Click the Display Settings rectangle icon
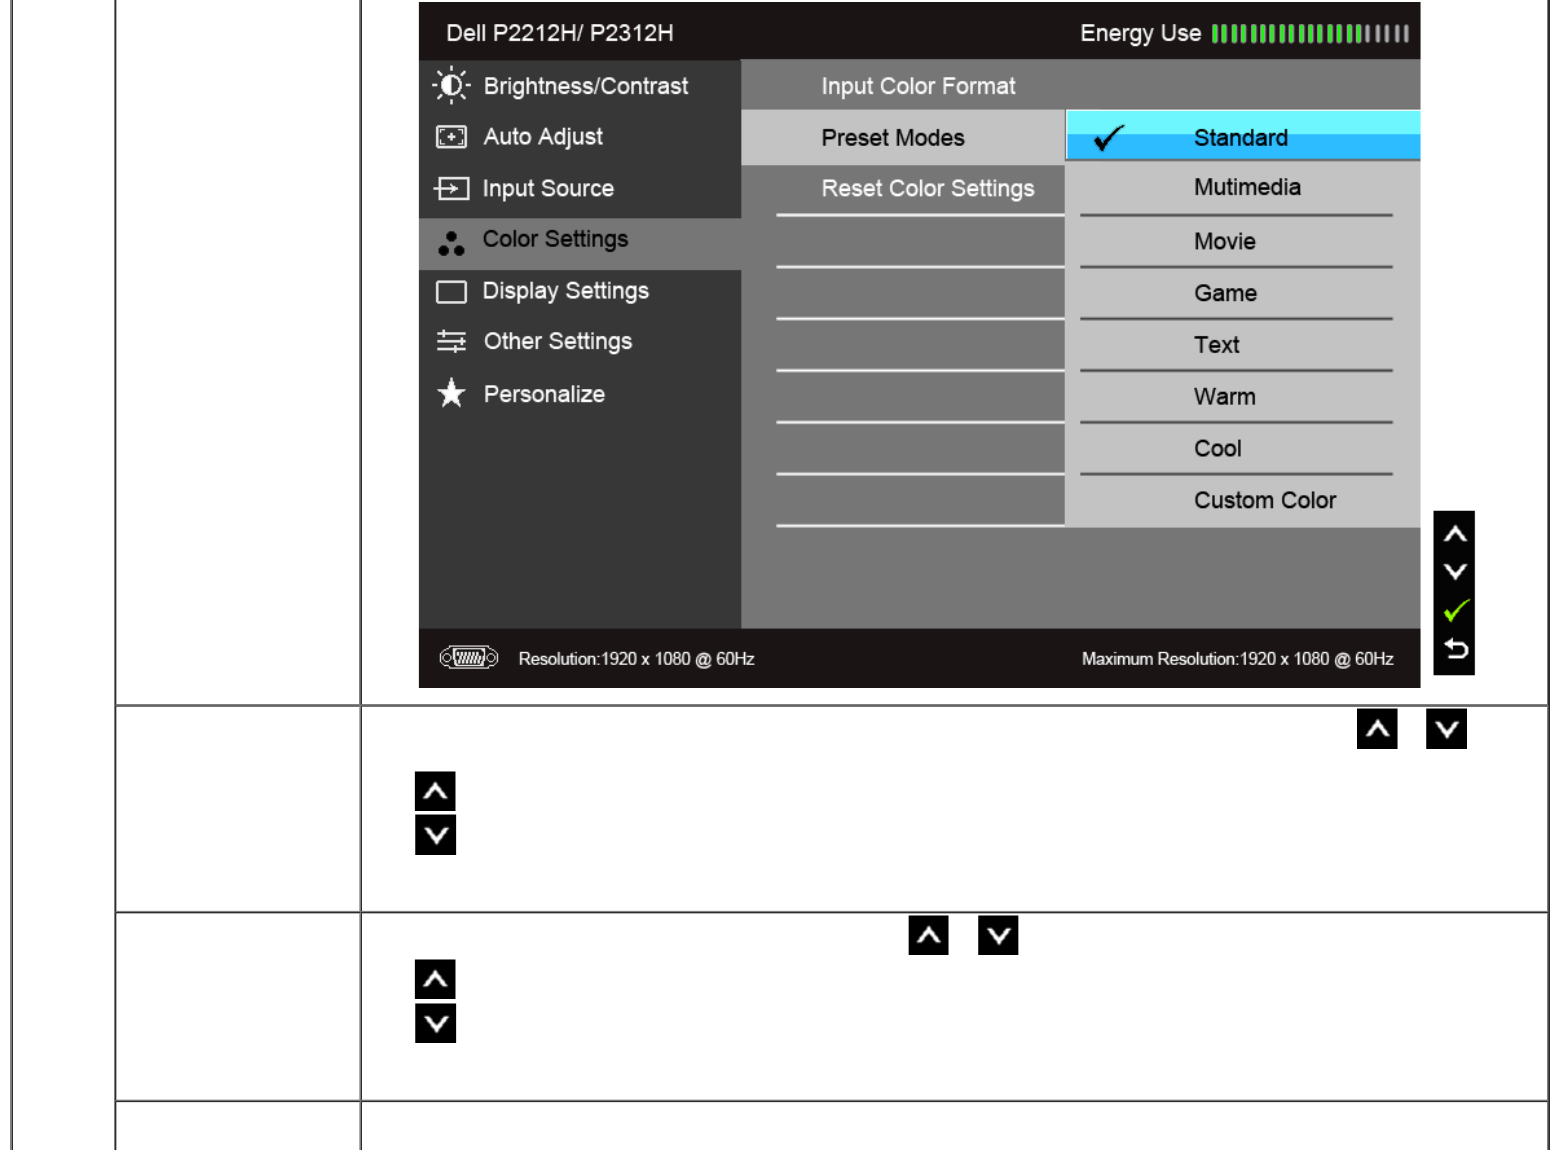The width and height of the screenshot is (1560, 1151). (451, 292)
